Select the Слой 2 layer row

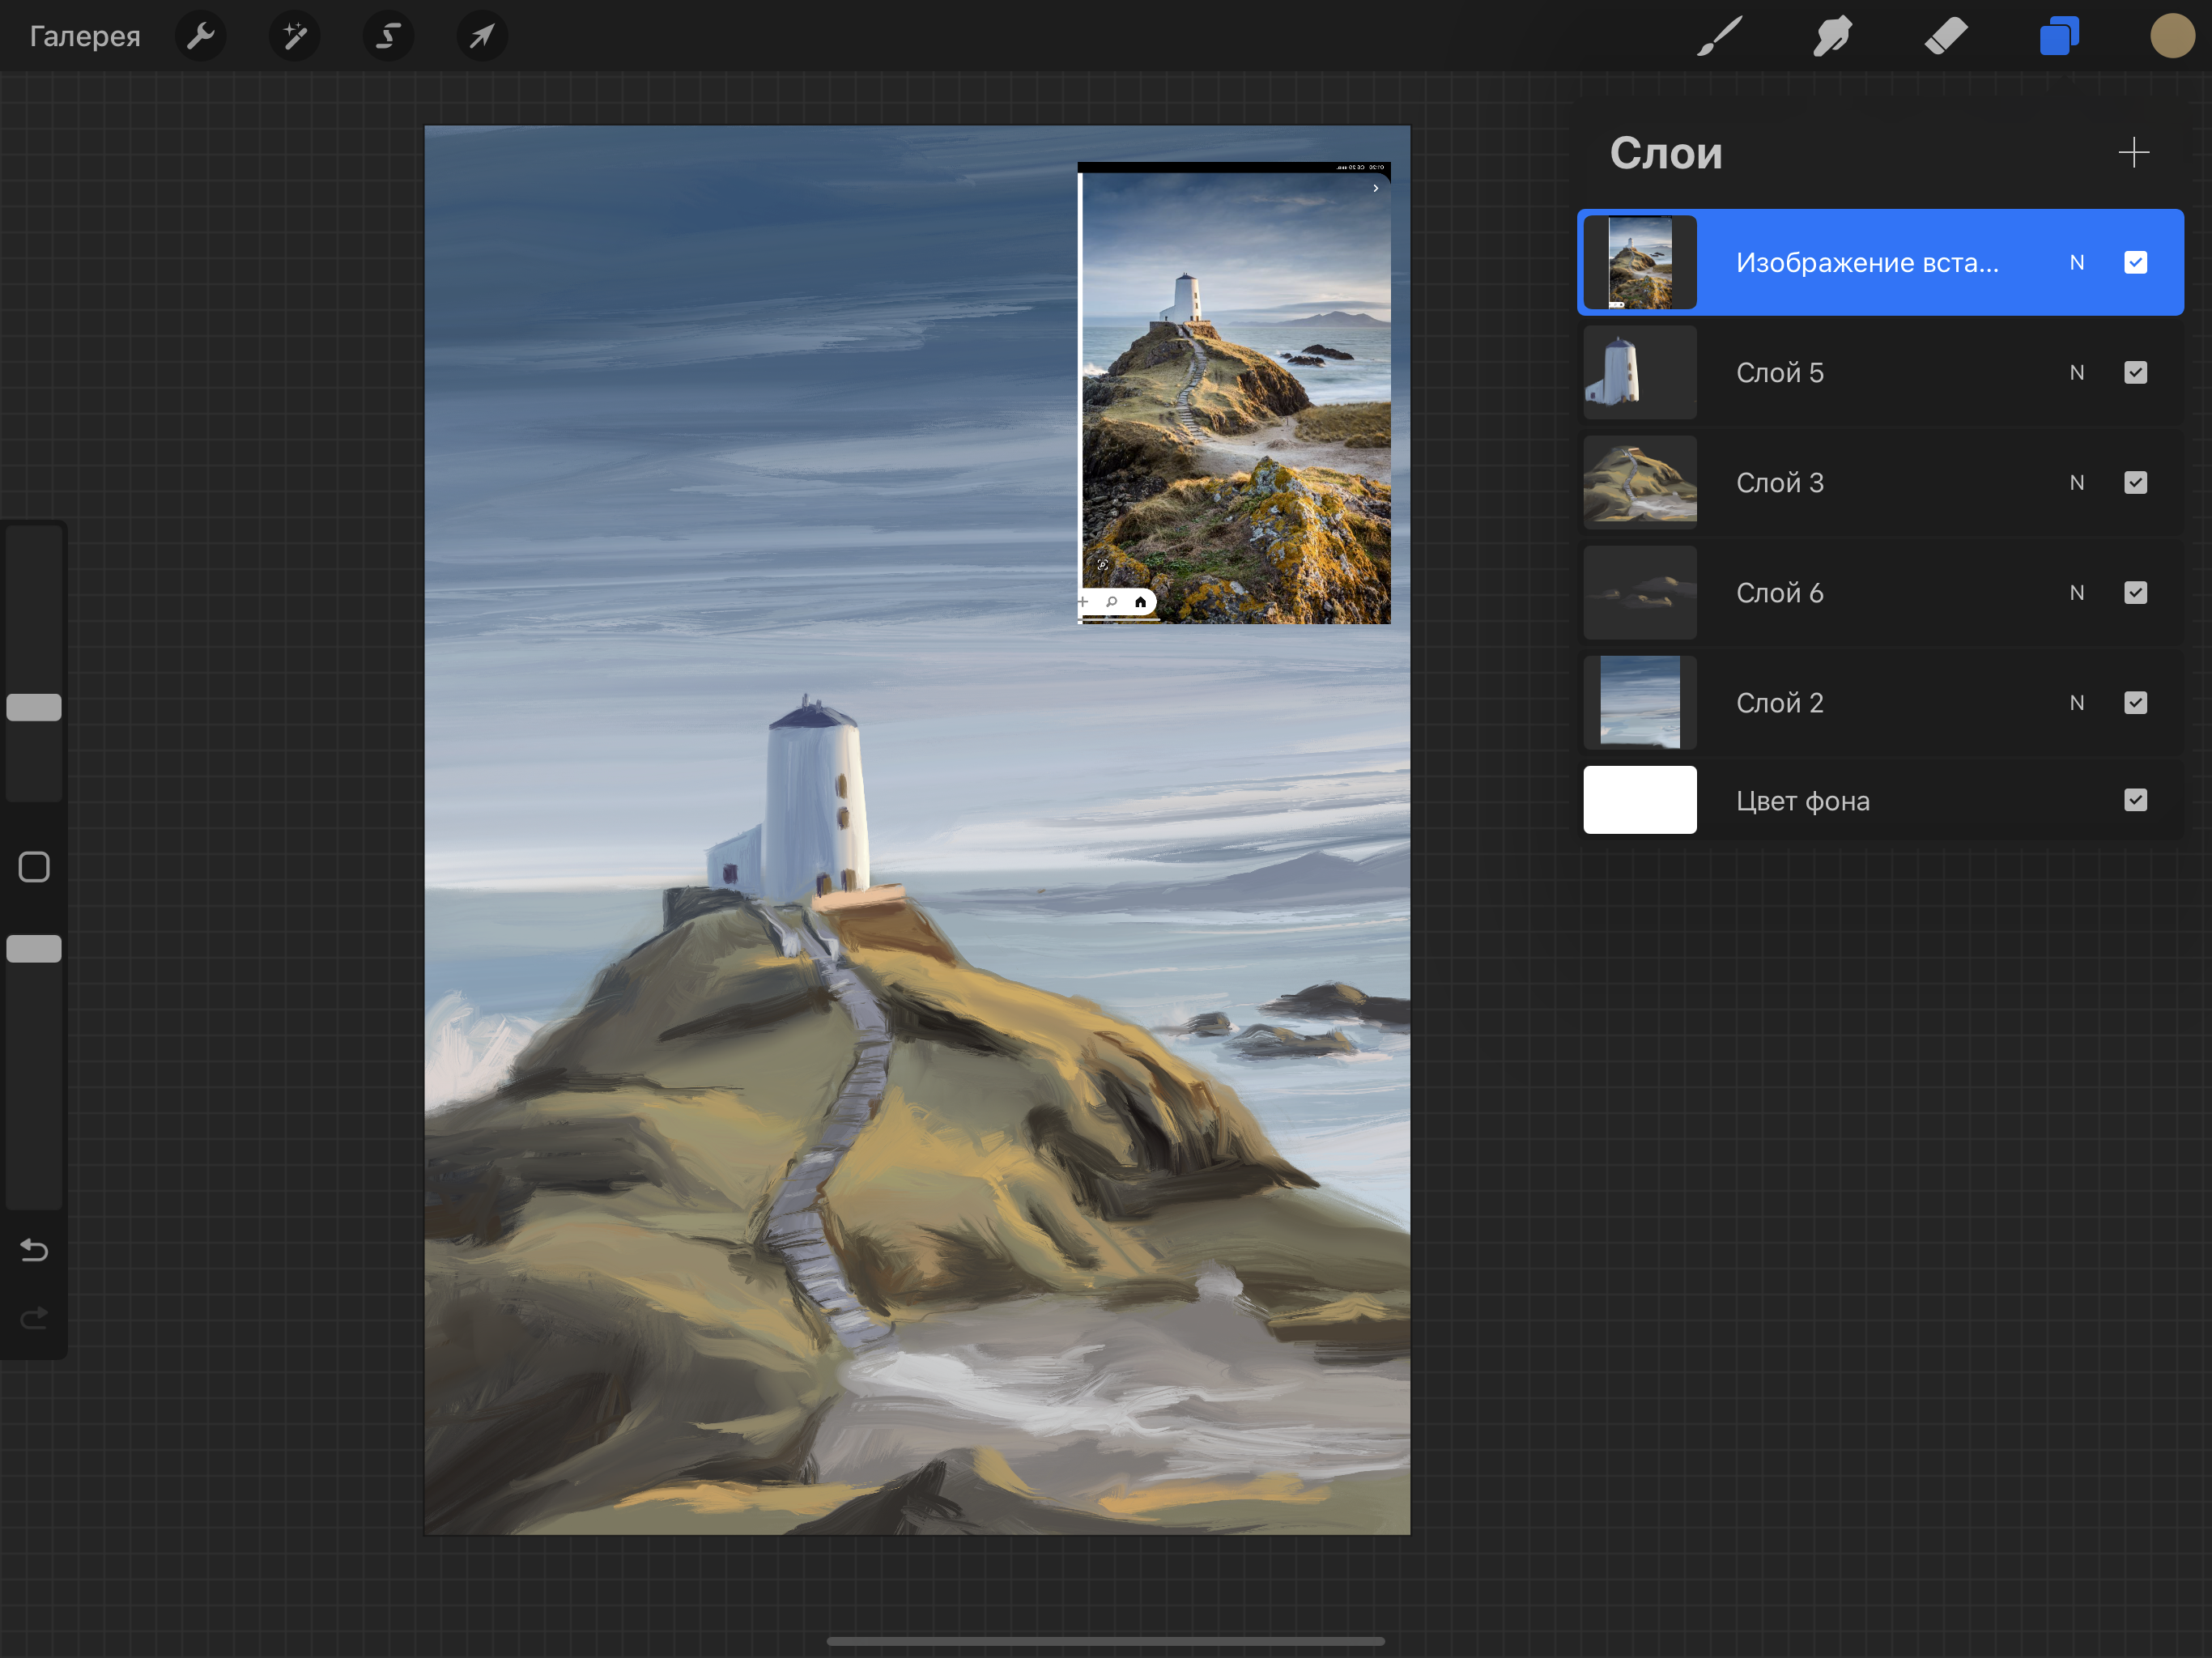[1880, 703]
